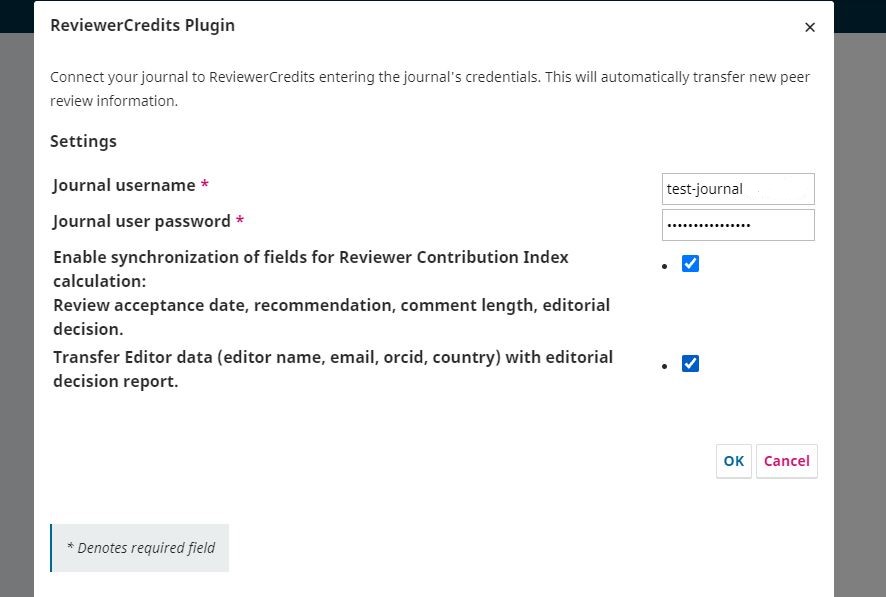Uncheck the Transfer Editor data checkbox
The image size is (886, 597).
click(x=690, y=364)
